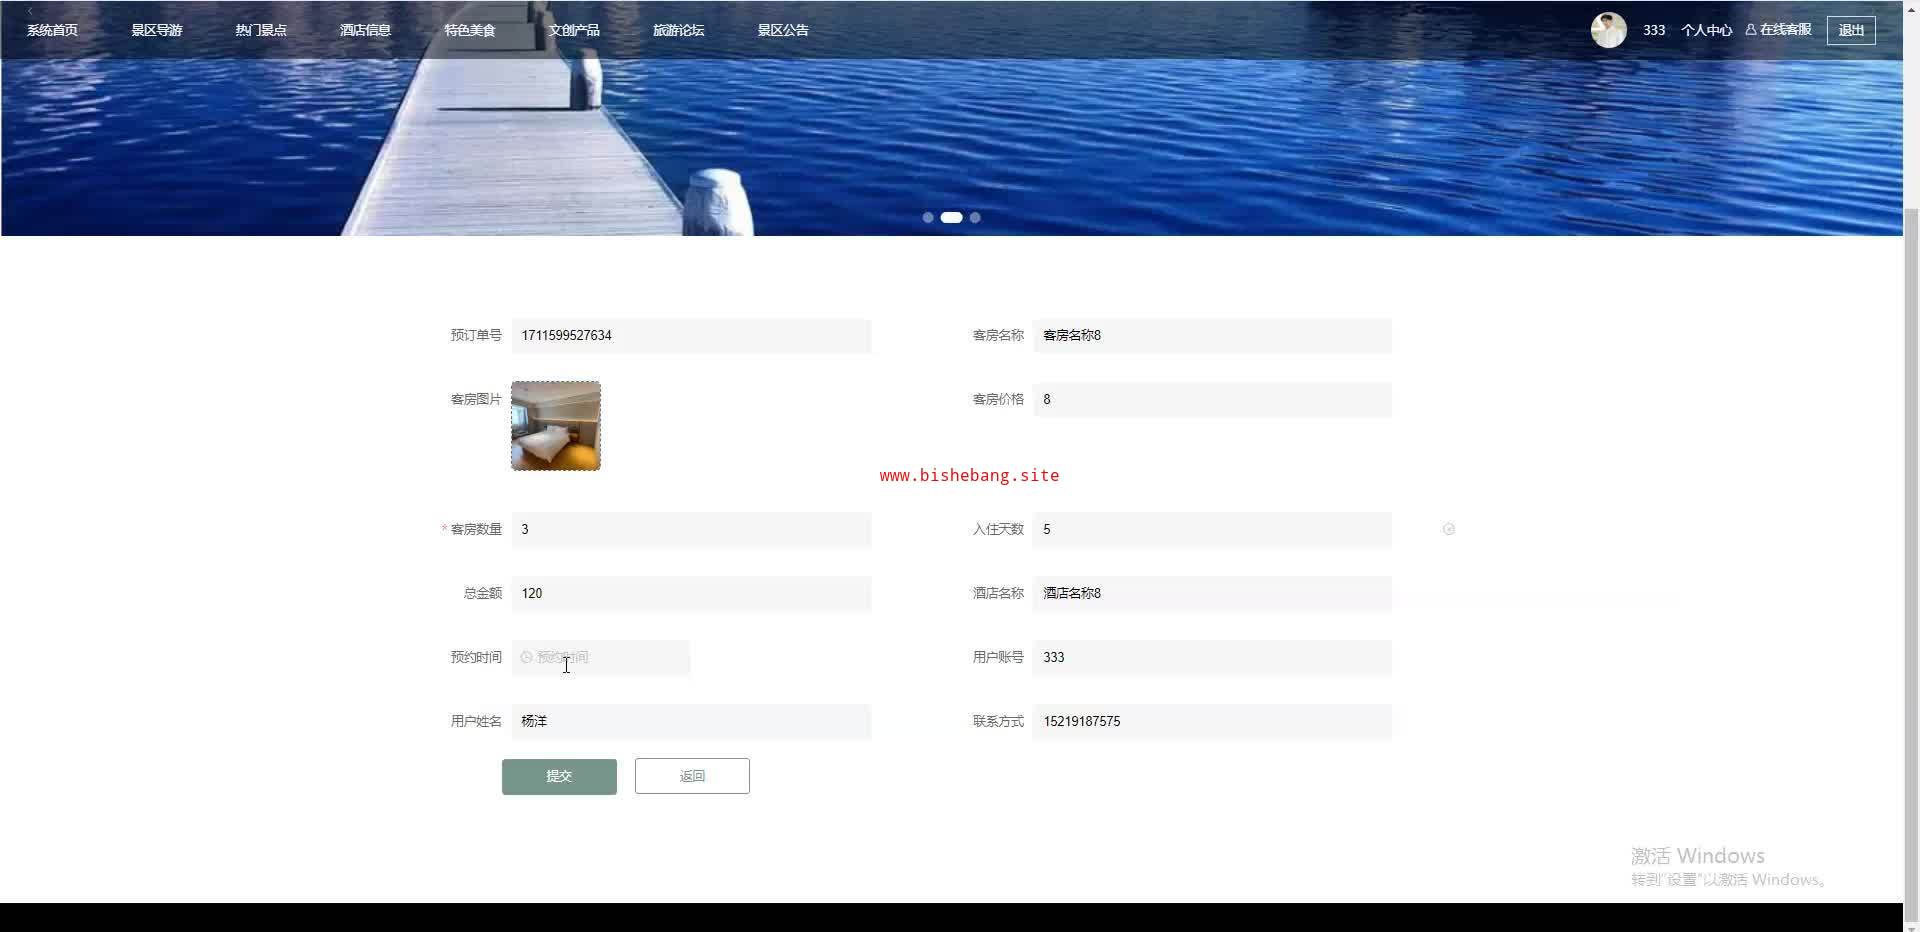Click the small circle icon beside 入住天数

pyautogui.click(x=1448, y=529)
